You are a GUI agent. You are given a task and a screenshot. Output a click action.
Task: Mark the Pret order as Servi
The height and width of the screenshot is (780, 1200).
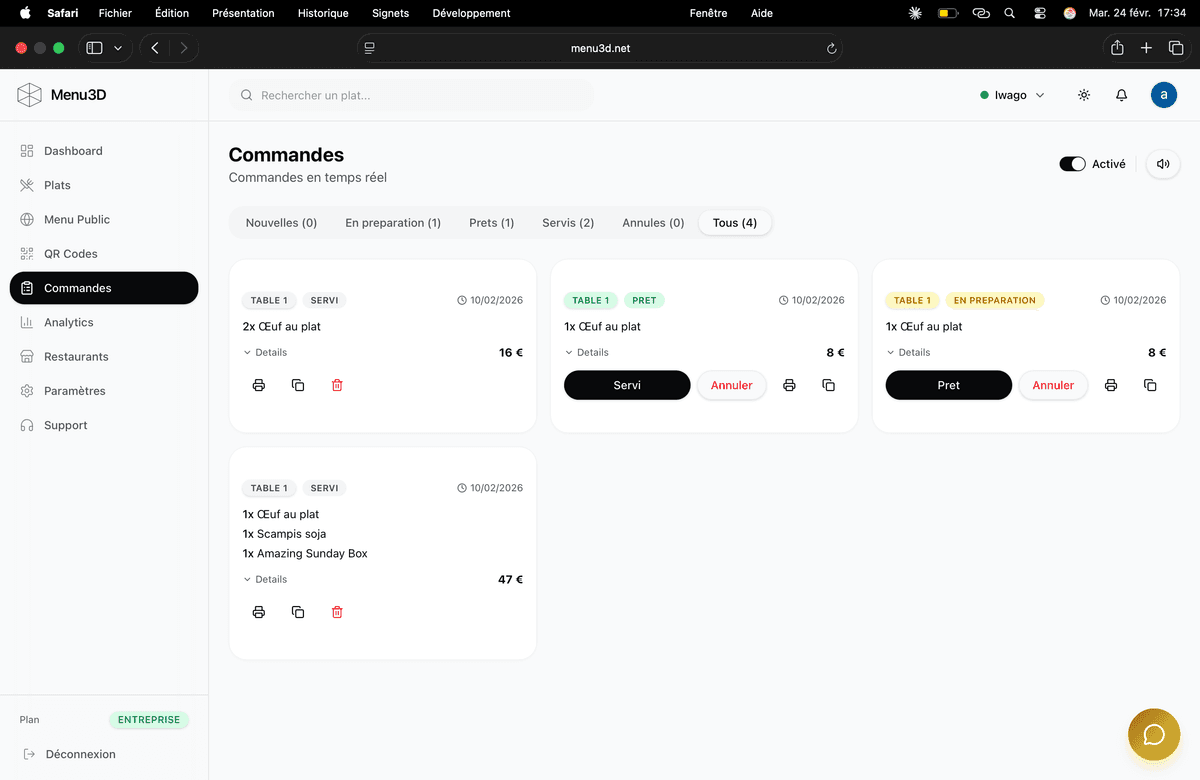[x=627, y=385]
